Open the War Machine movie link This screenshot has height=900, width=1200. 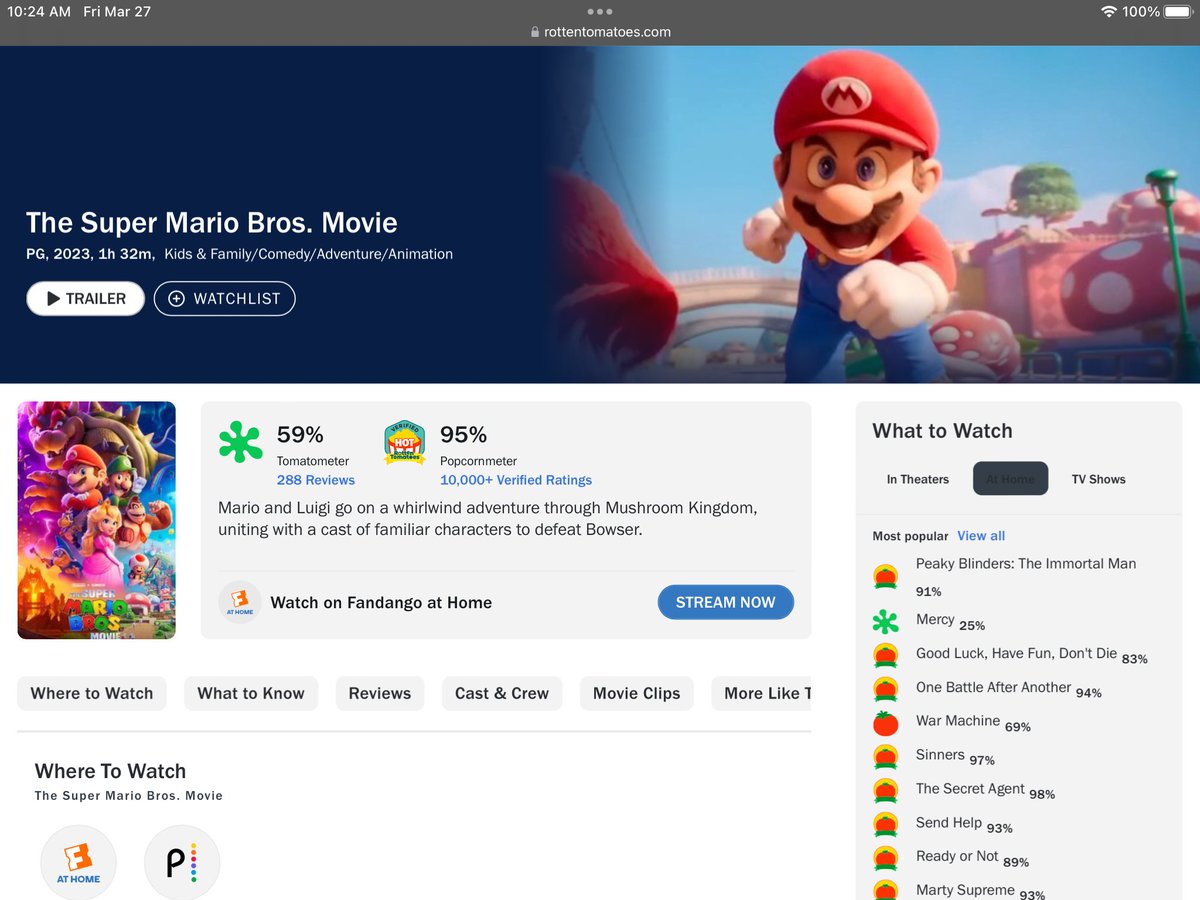(x=958, y=720)
